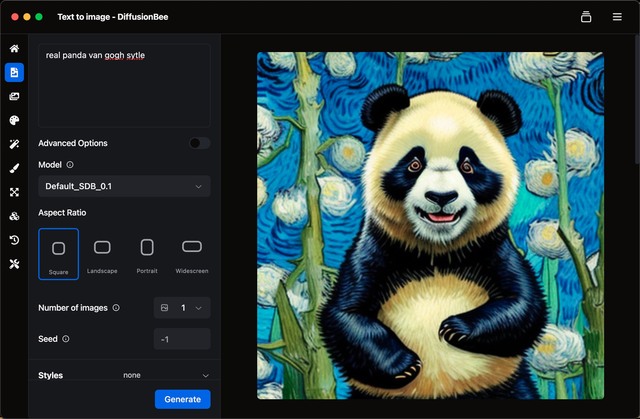Image resolution: width=640 pixels, height=419 pixels.
Task: Click the info icon next to Number of images
Action: pyautogui.click(x=116, y=308)
